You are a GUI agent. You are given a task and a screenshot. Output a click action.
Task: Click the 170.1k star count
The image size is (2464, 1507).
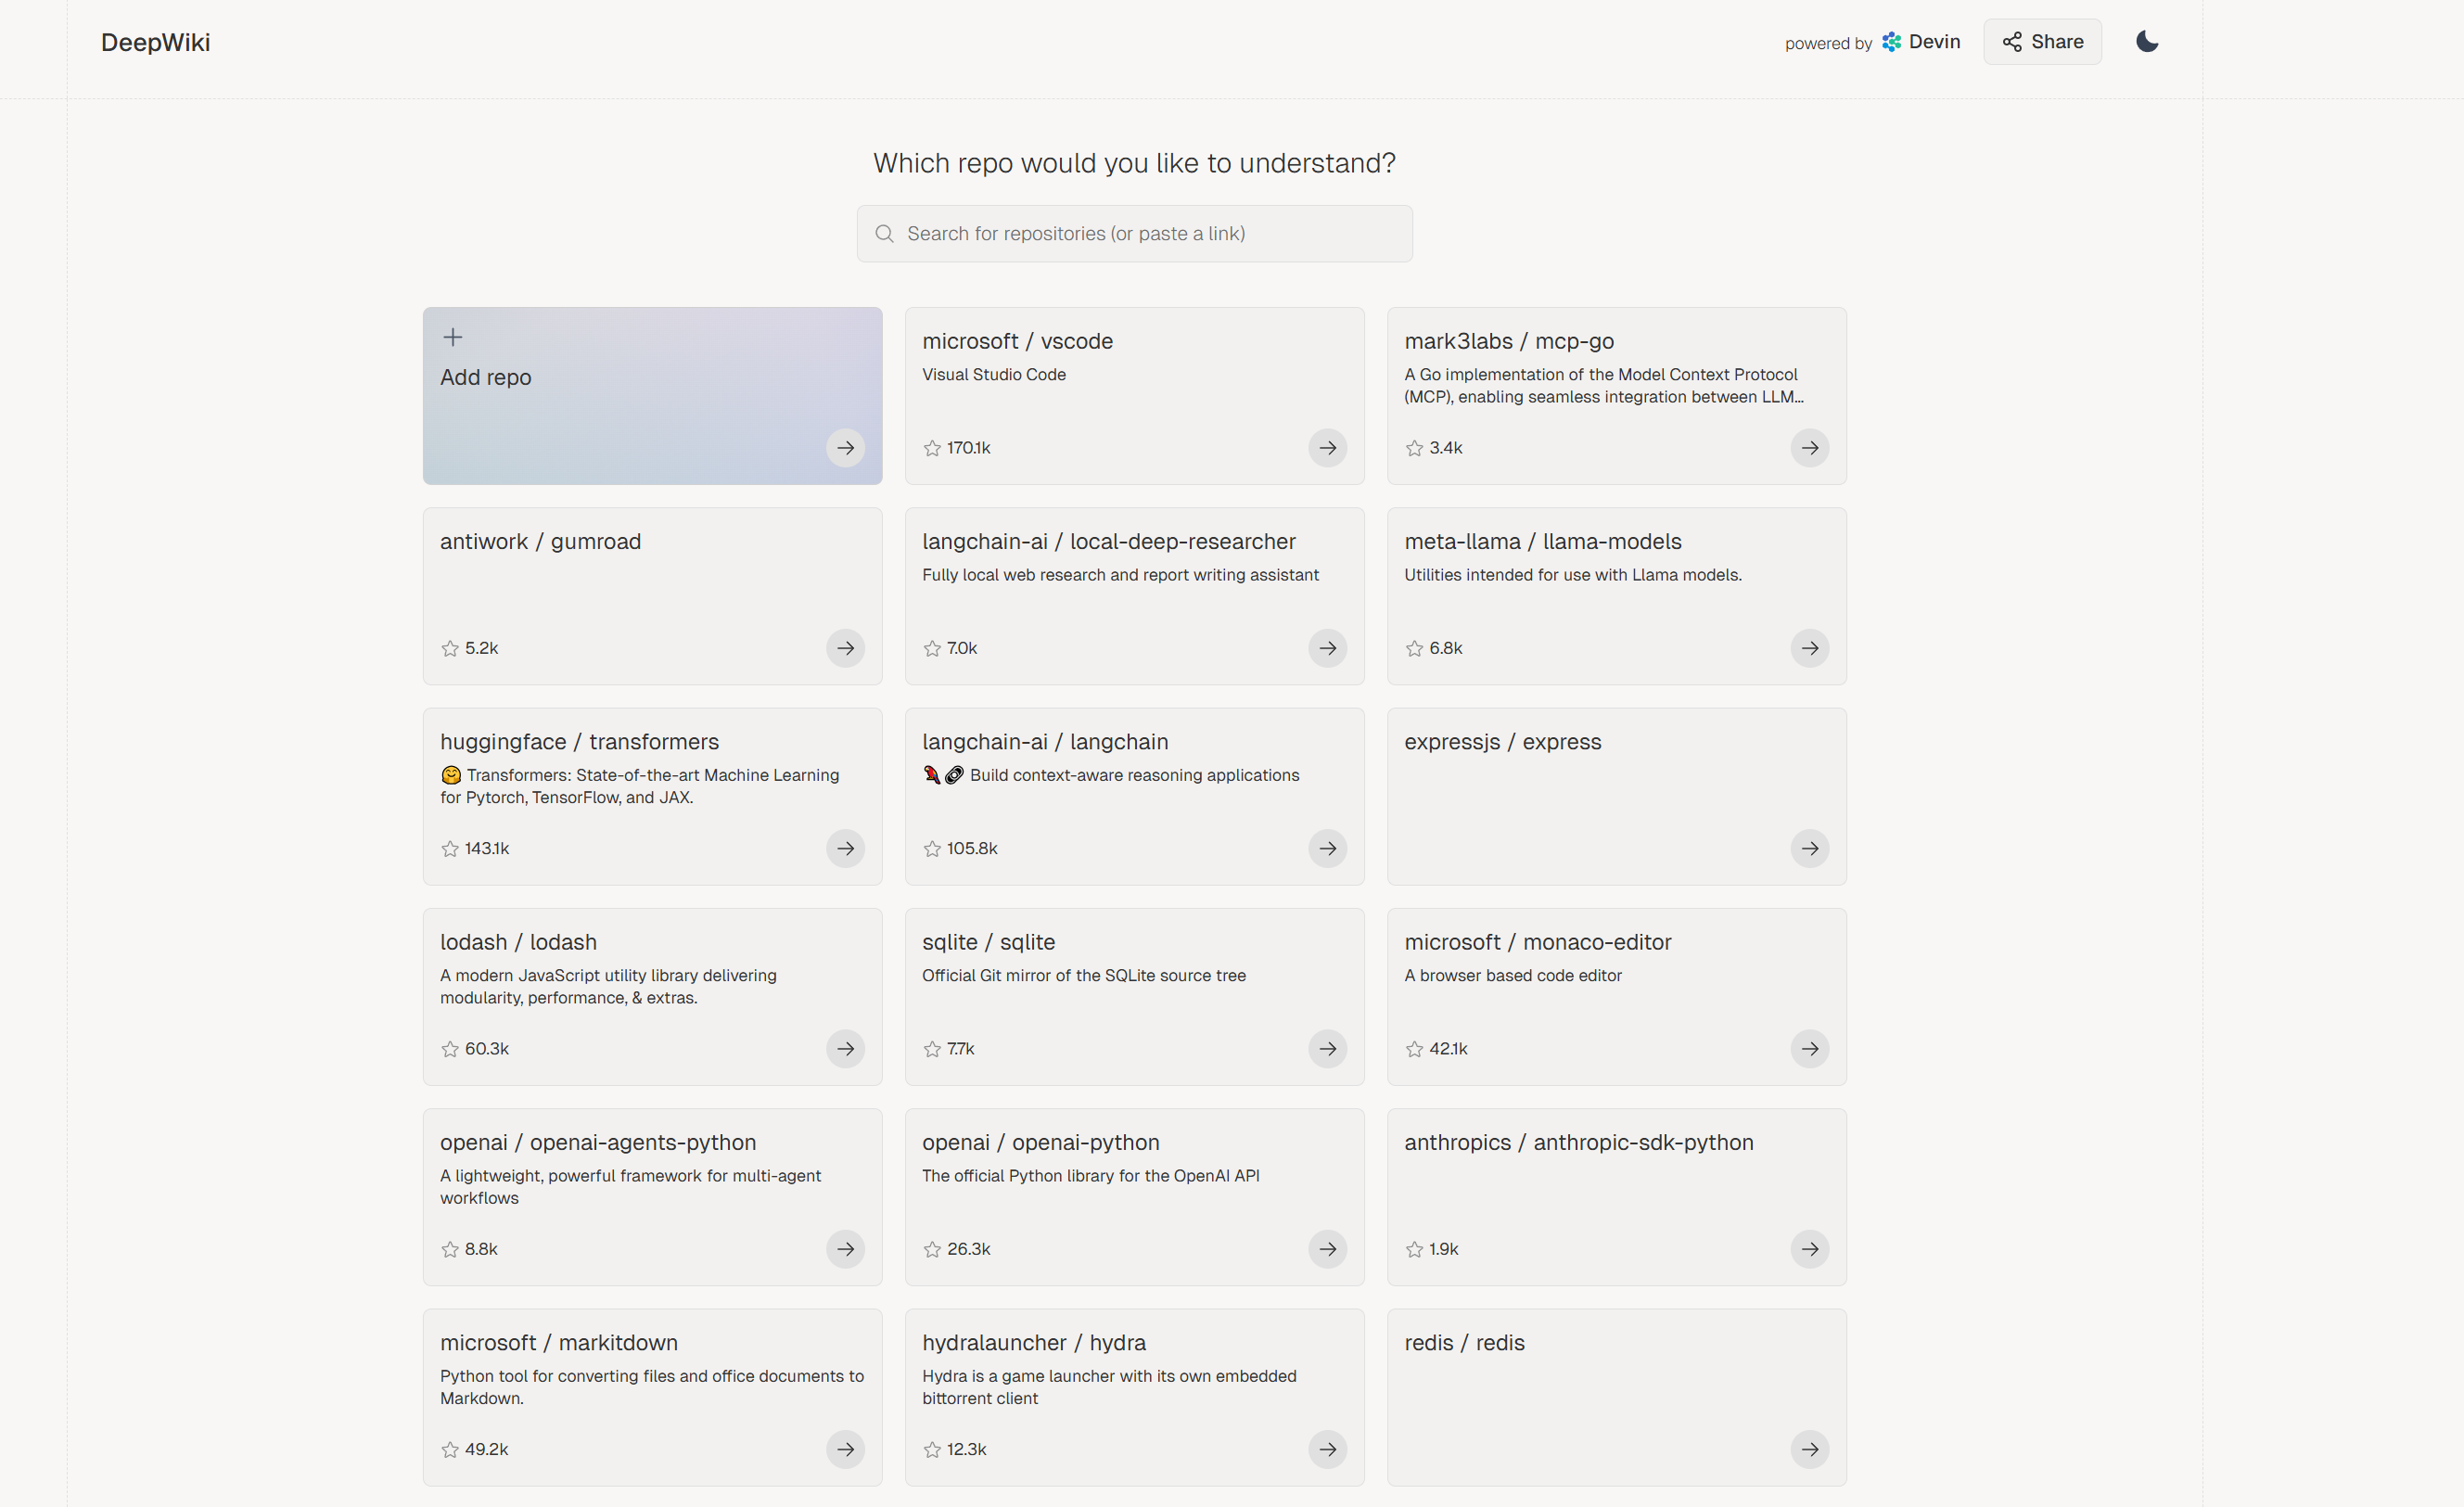968,448
